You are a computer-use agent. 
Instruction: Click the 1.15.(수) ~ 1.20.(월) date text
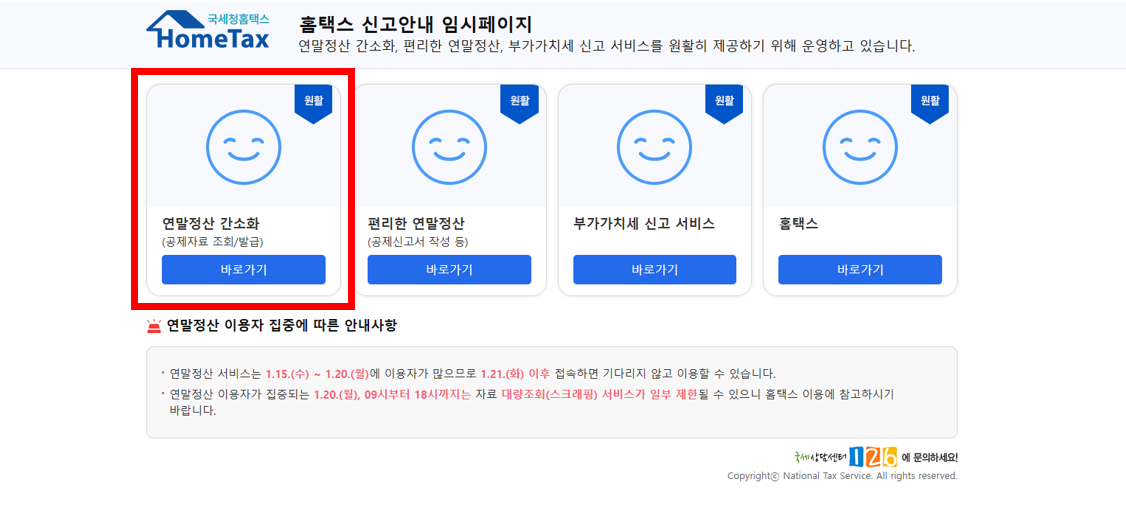tap(317, 374)
